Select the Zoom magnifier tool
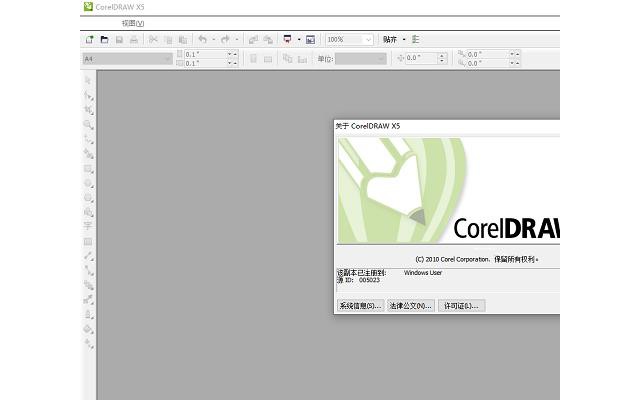640x400 pixels. [89, 125]
